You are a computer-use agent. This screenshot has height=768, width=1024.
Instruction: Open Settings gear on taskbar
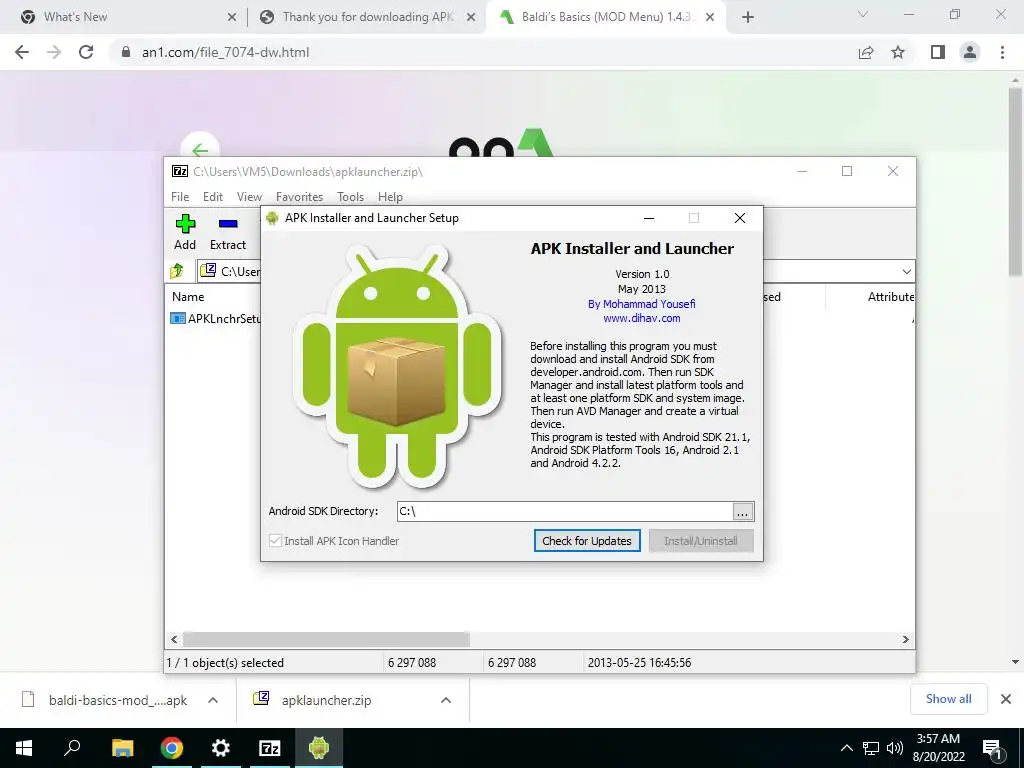tap(221, 748)
